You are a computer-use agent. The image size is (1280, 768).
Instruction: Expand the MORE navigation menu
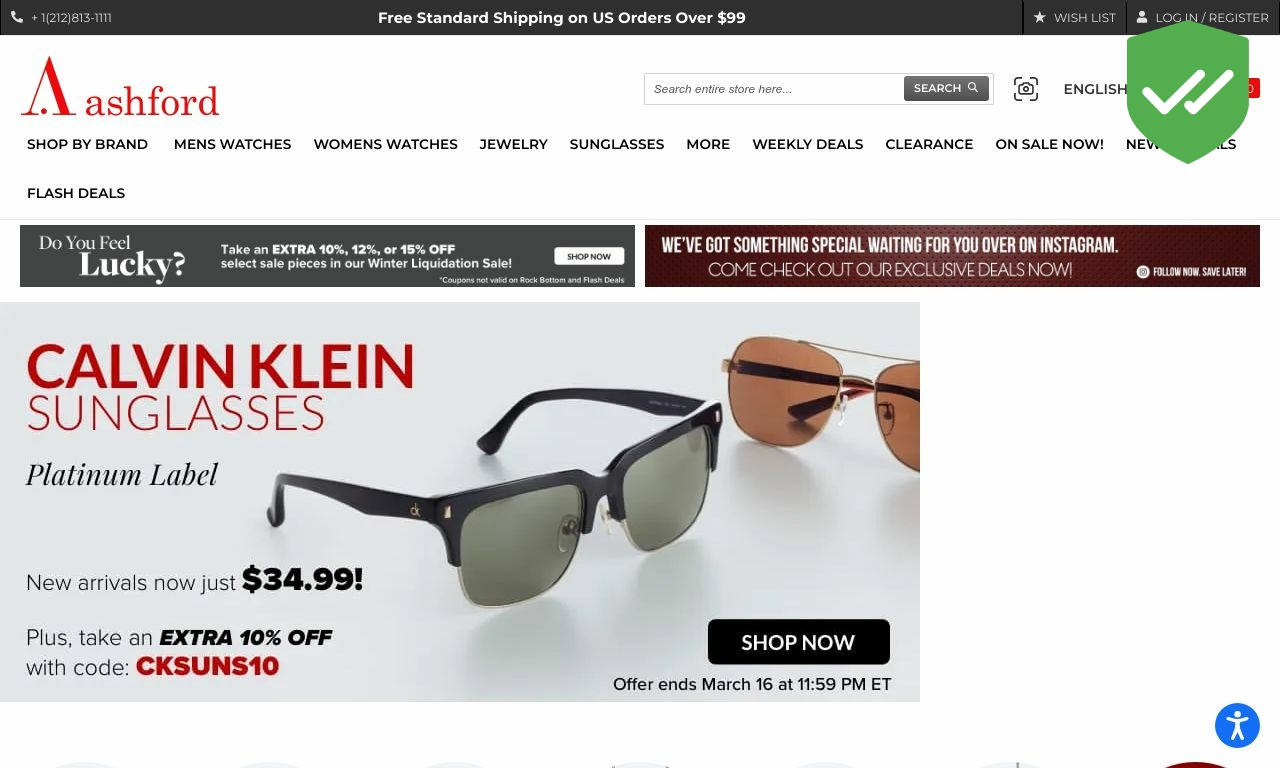[x=708, y=144]
